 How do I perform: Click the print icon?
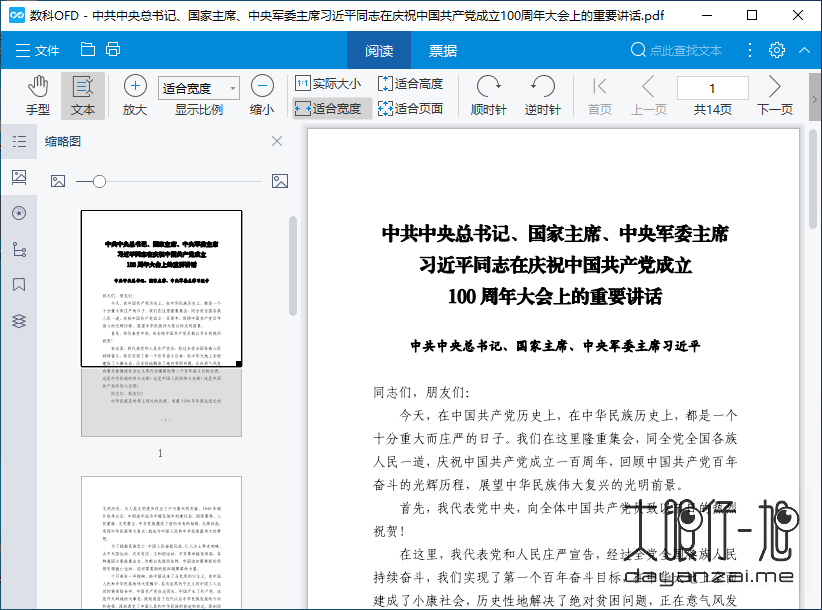[113, 49]
